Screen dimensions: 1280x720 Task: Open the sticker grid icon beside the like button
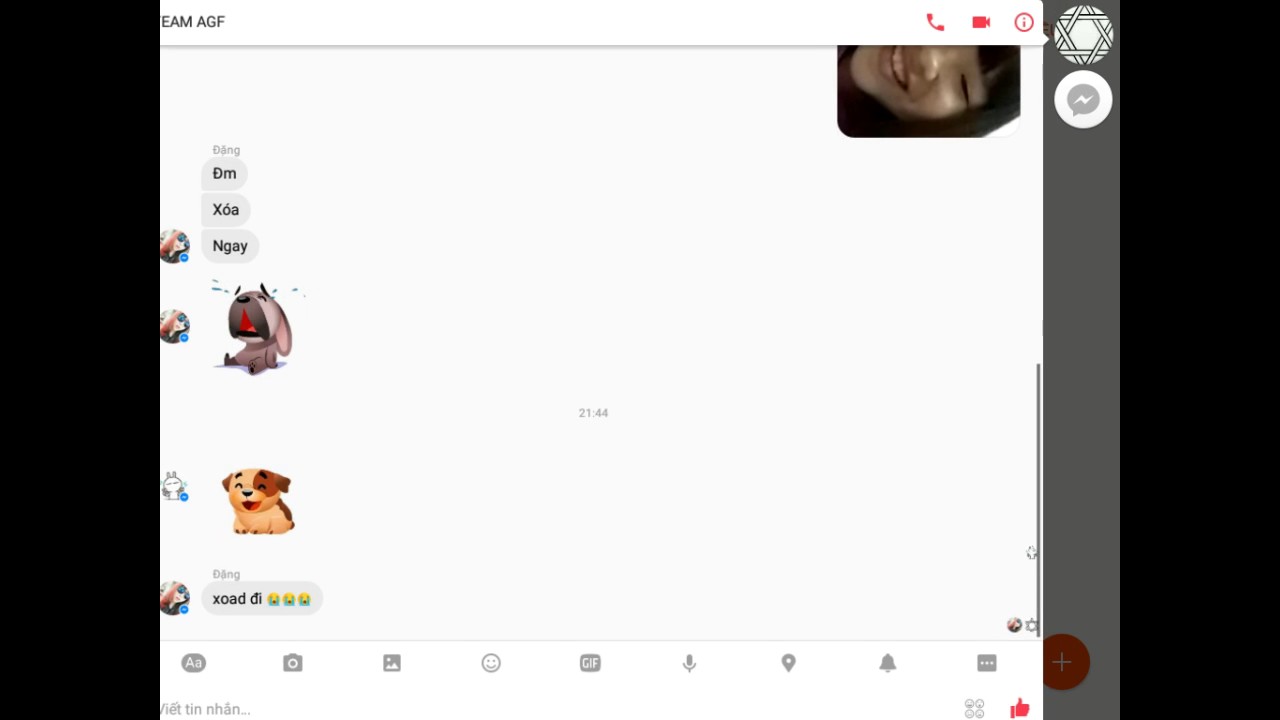(x=974, y=709)
